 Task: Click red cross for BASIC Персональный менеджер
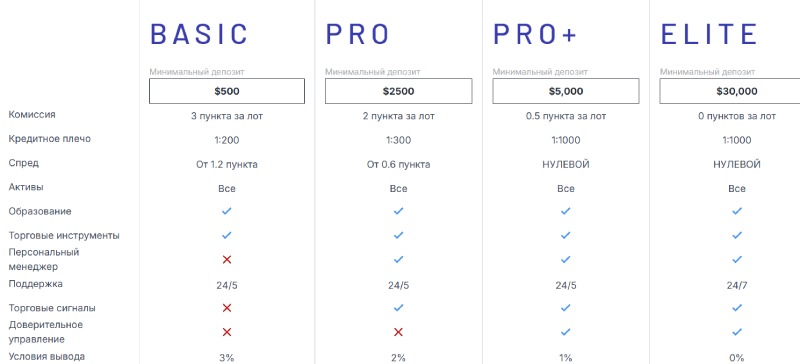point(227,259)
